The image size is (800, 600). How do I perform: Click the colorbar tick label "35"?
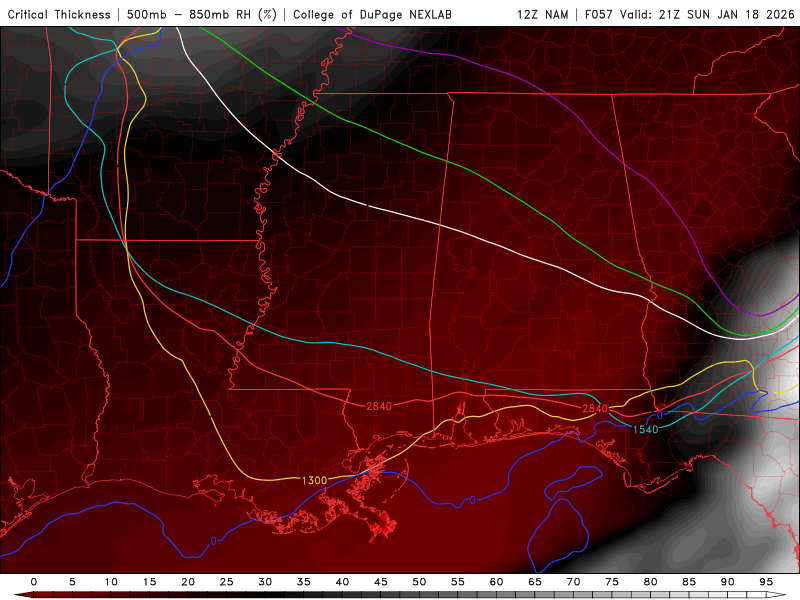point(304,582)
